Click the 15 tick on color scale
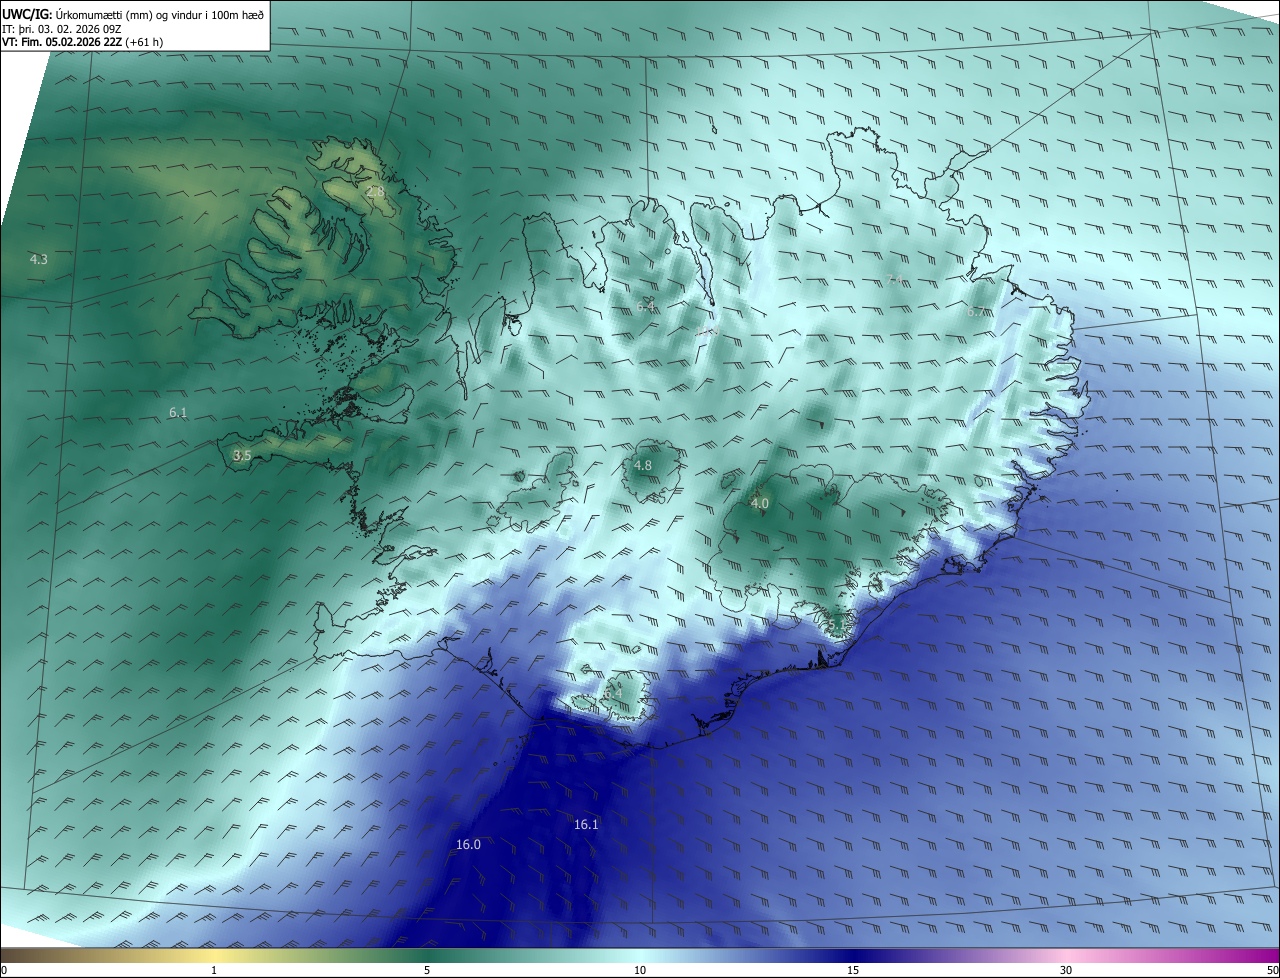 pos(853,970)
